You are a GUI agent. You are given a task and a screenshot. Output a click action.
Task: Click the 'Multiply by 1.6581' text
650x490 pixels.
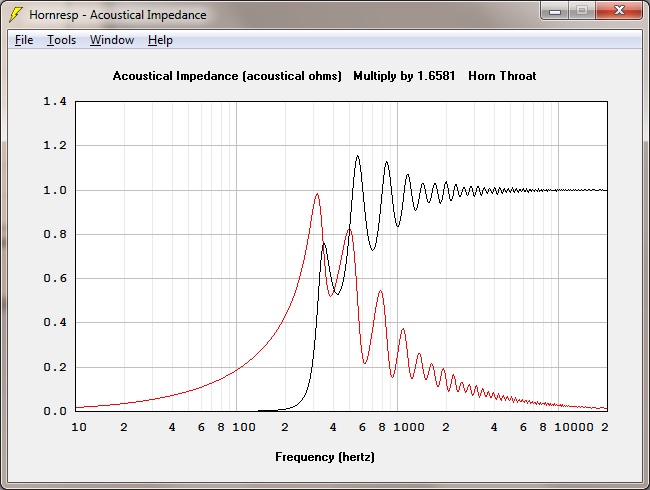point(404,76)
